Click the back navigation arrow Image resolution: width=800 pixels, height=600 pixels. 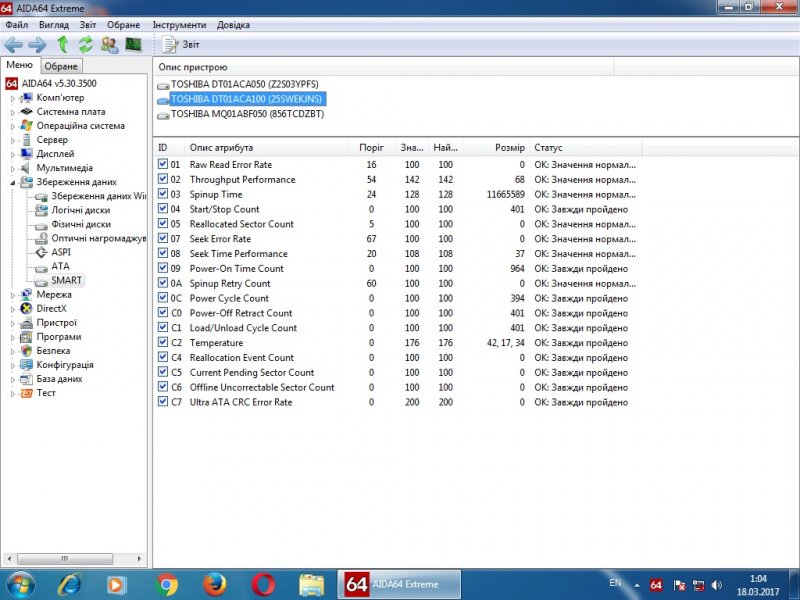[x=13, y=44]
